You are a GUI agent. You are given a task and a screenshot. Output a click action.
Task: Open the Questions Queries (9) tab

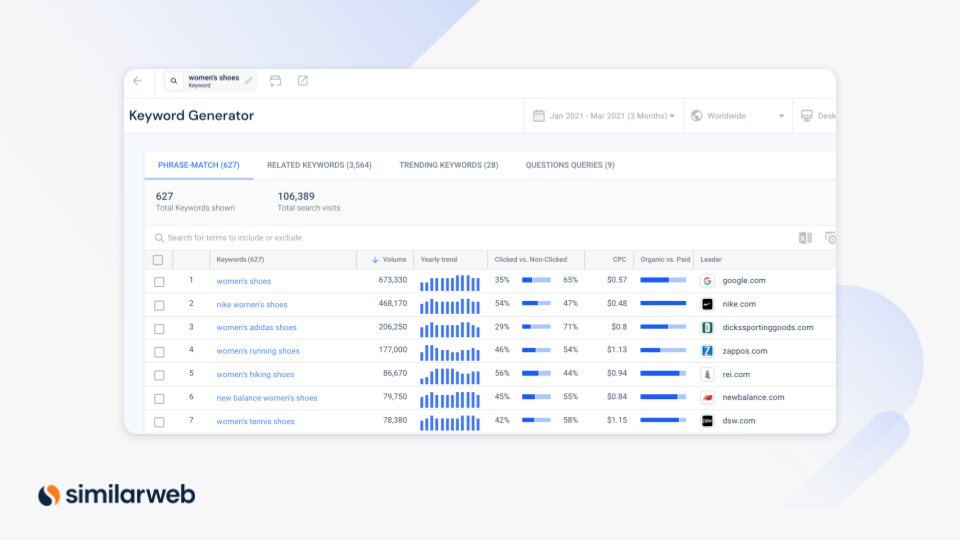[x=570, y=165]
